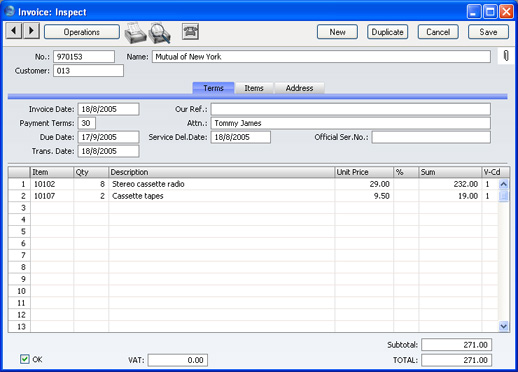Click description Stereo cassette radio
518x372 pixels.
tap(148, 184)
